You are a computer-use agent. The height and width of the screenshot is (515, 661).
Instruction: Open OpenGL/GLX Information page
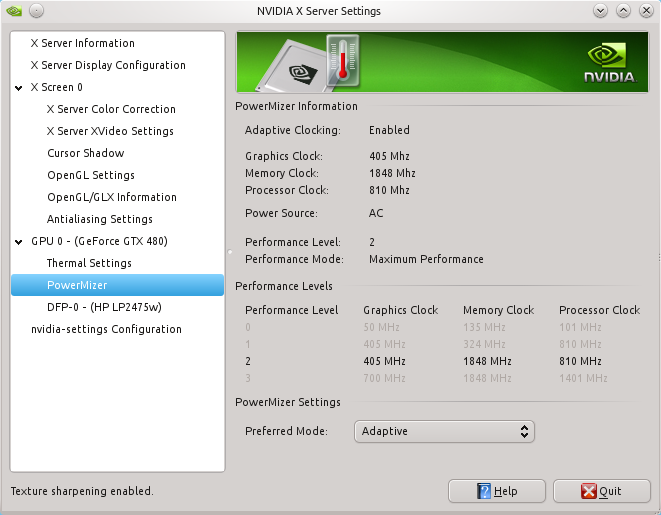[112, 197]
